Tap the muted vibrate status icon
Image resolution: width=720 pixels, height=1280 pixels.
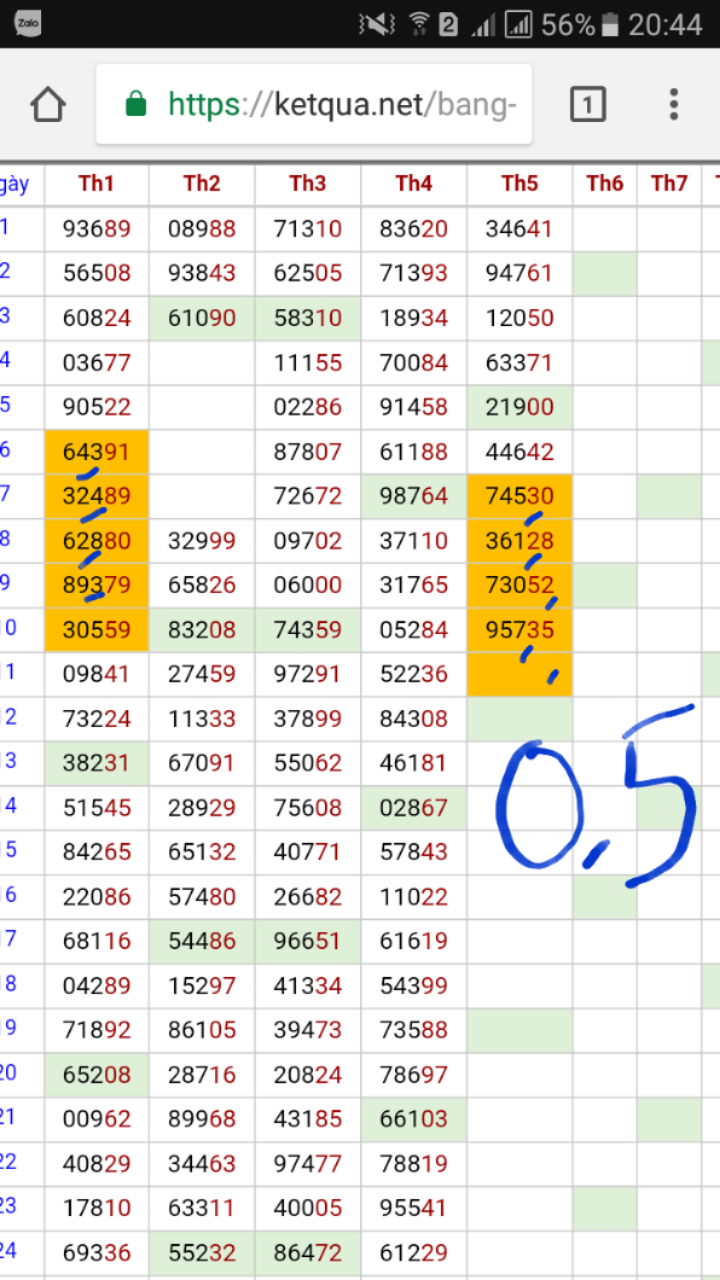[x=376, y=24]
